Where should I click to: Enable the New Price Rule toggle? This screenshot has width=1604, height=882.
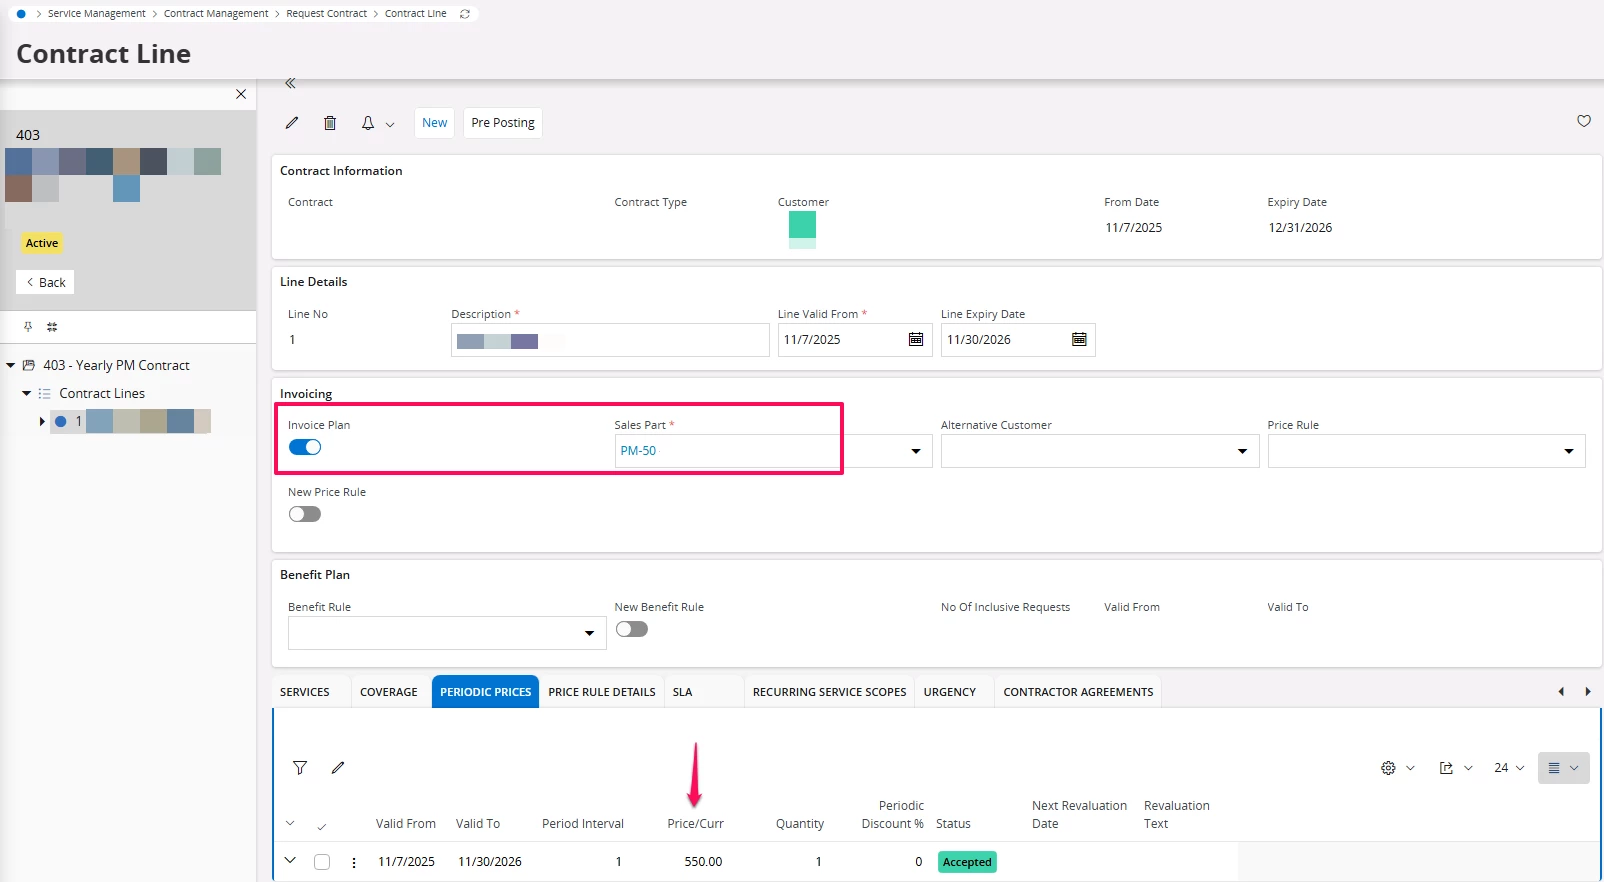tap(305, 514)
